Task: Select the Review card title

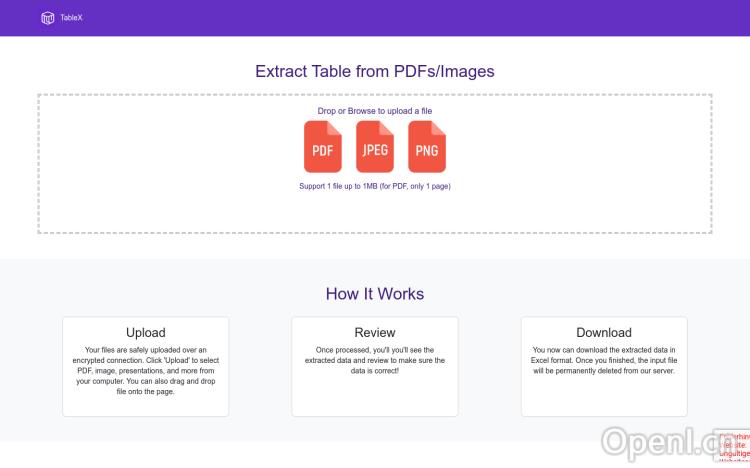Action: click(x=375, y=333)
